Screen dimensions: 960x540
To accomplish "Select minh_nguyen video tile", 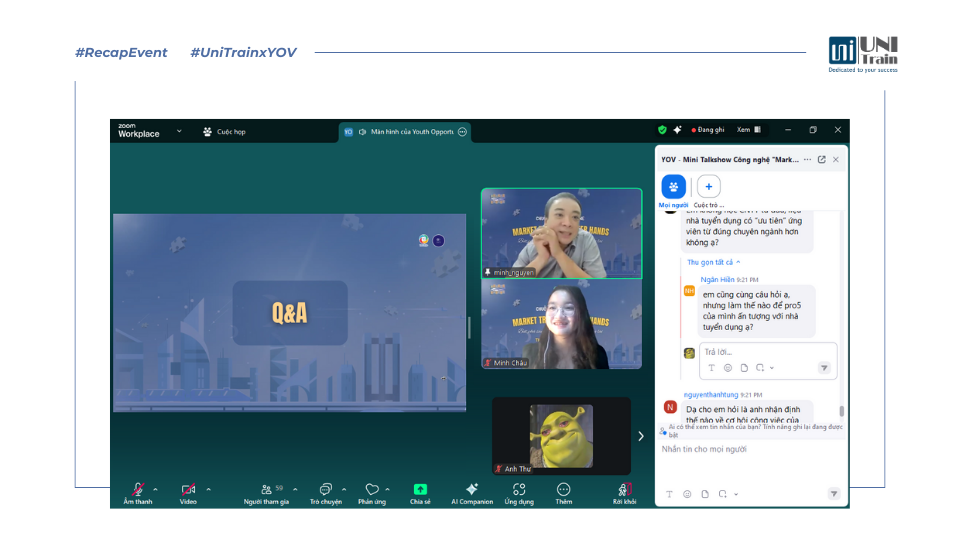I will [561, 233].
